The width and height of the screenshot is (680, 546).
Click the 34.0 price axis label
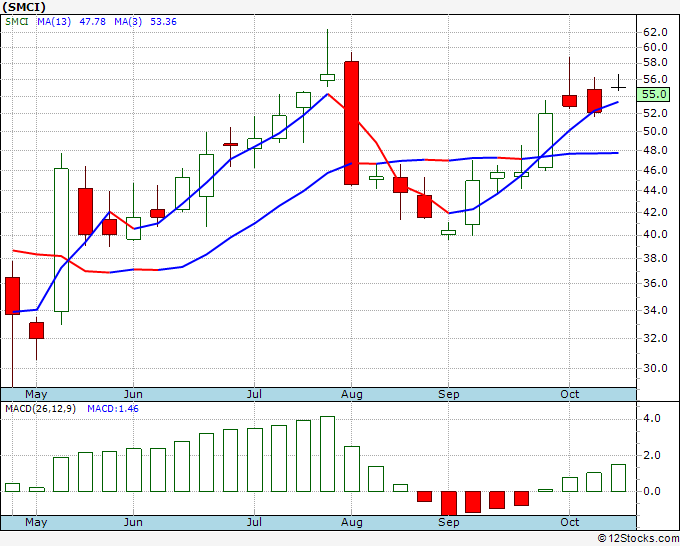(x=655, y=311)
